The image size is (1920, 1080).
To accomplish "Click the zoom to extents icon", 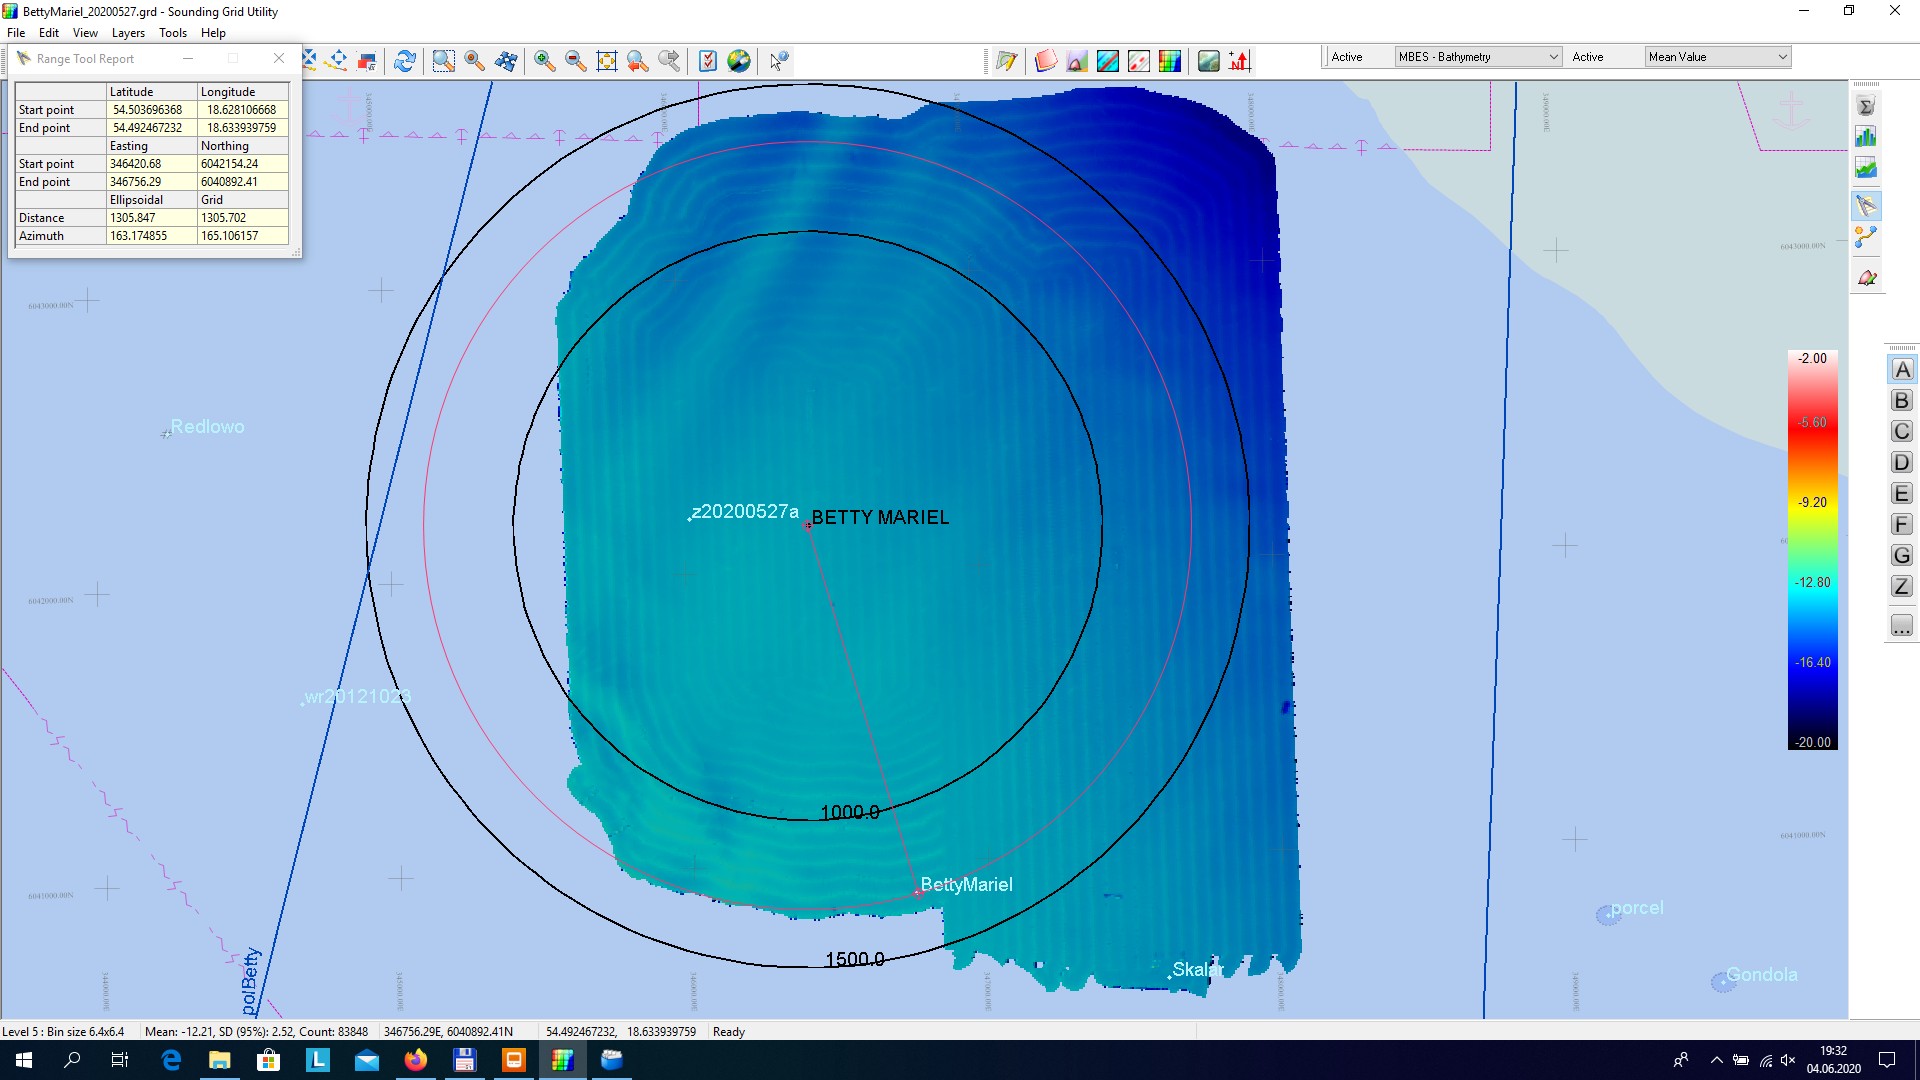I will coord(606,61).
